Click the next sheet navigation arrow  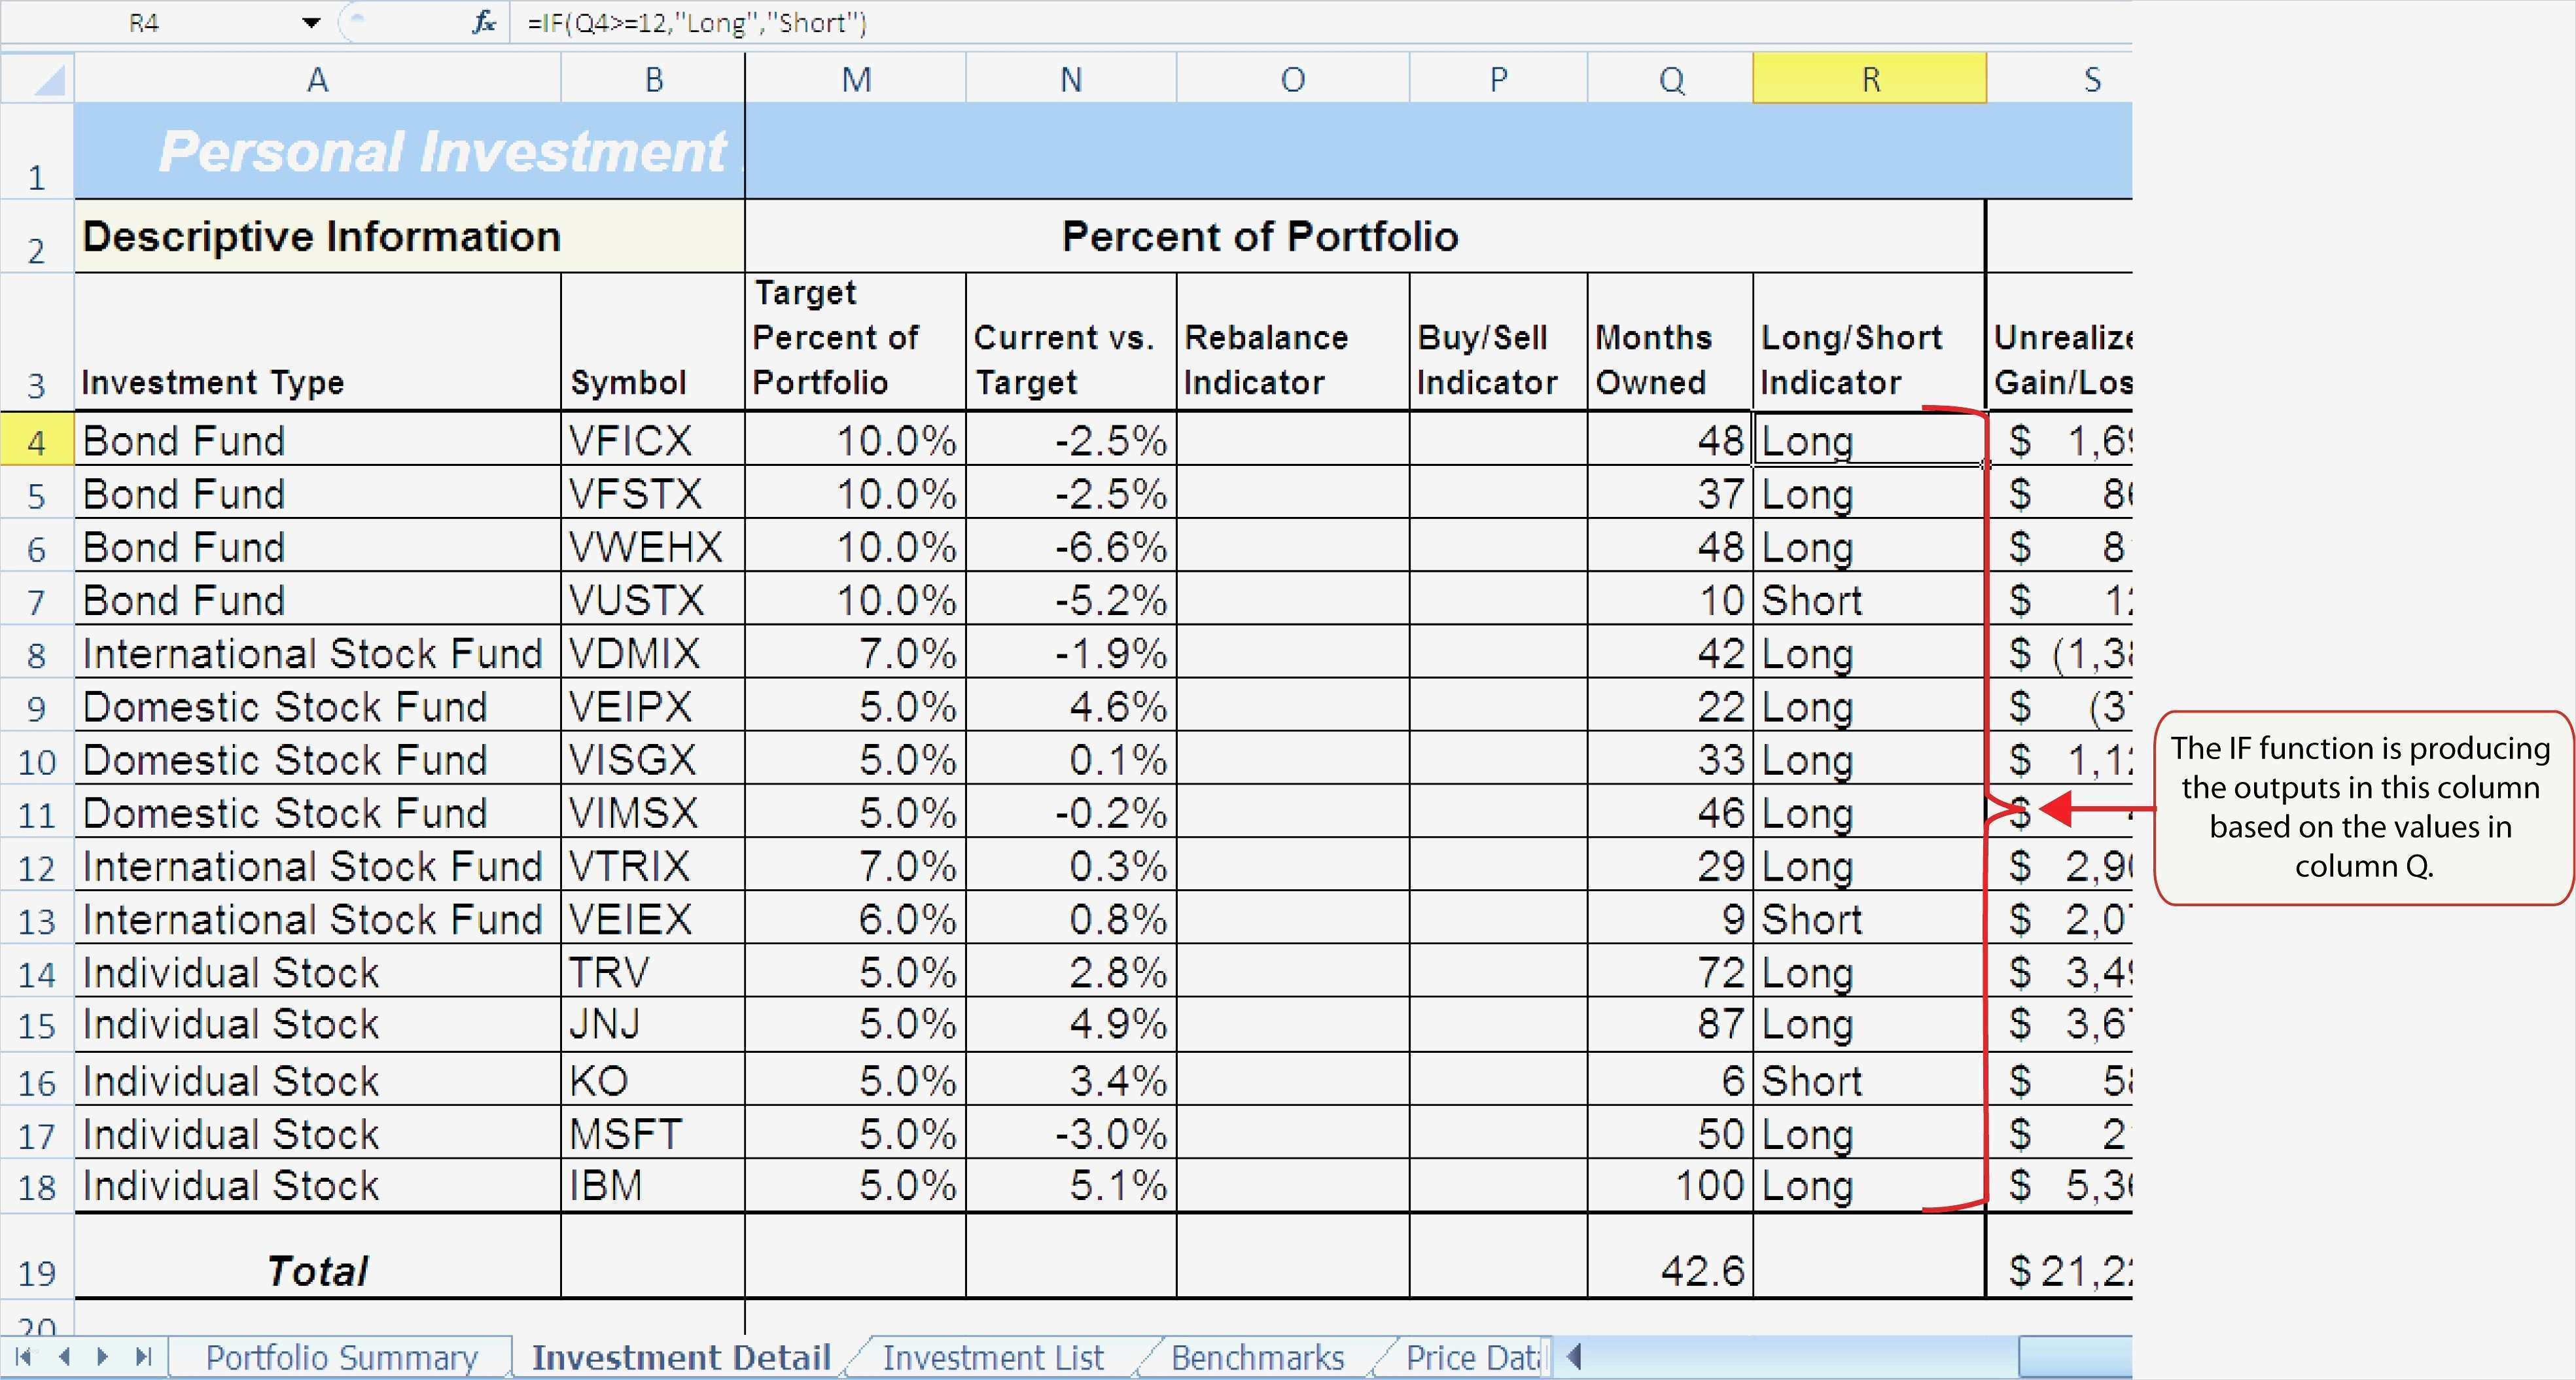(x=102, y=1357)
